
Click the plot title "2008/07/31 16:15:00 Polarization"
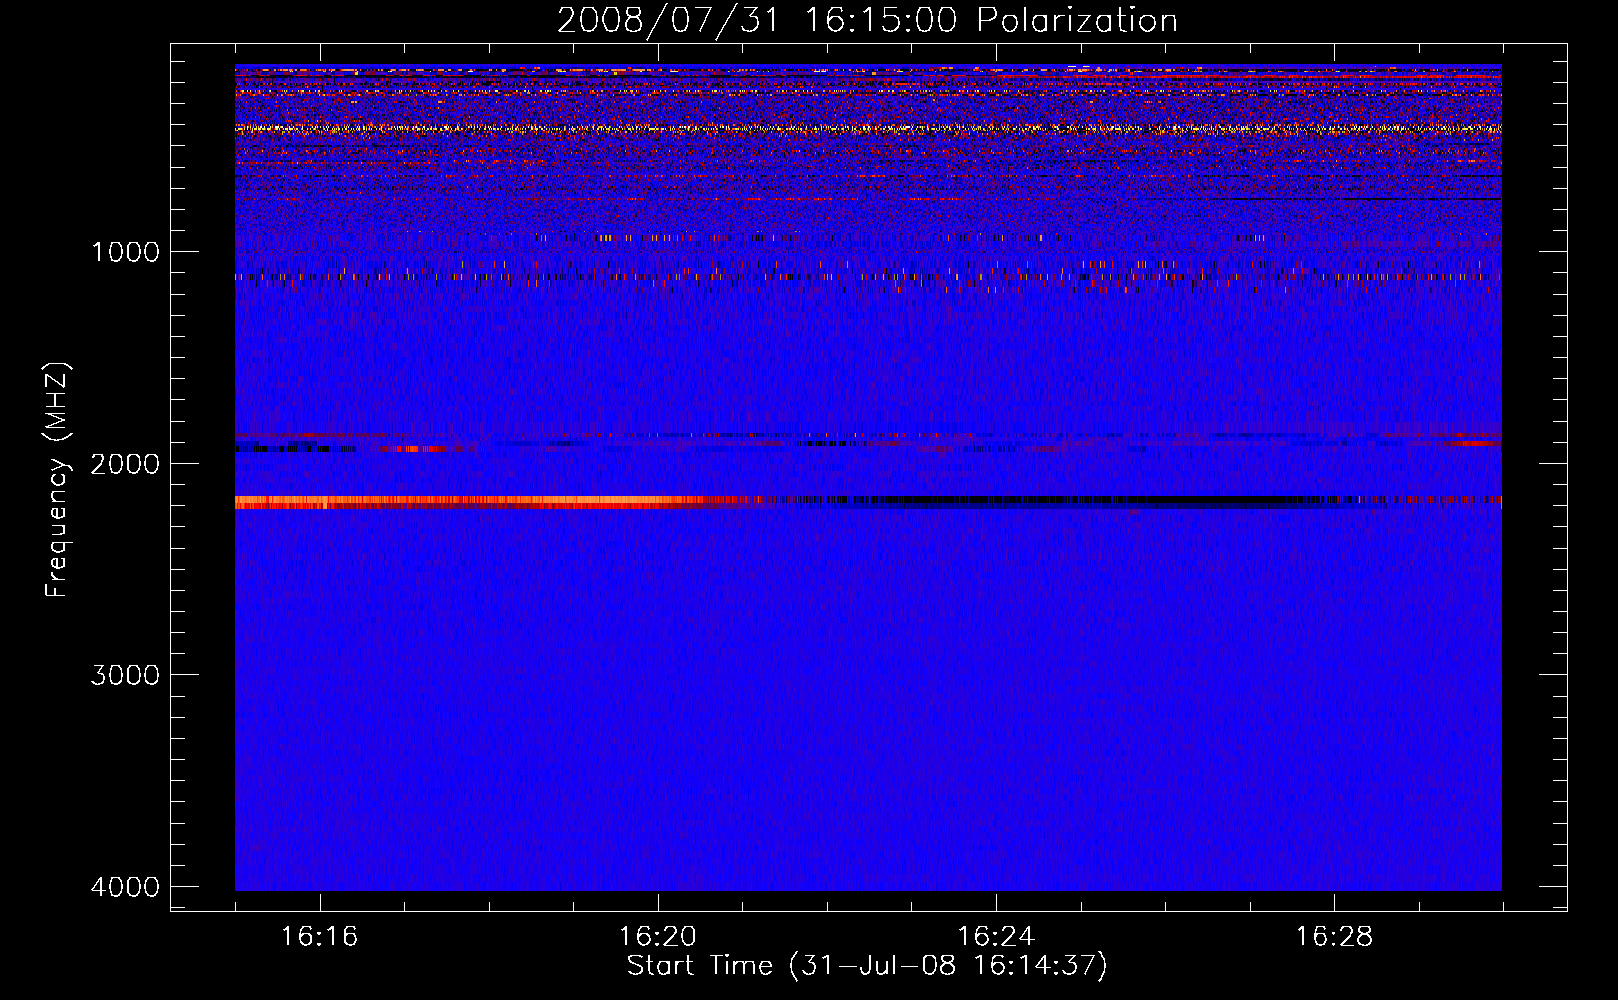click(x=867, y=20)
